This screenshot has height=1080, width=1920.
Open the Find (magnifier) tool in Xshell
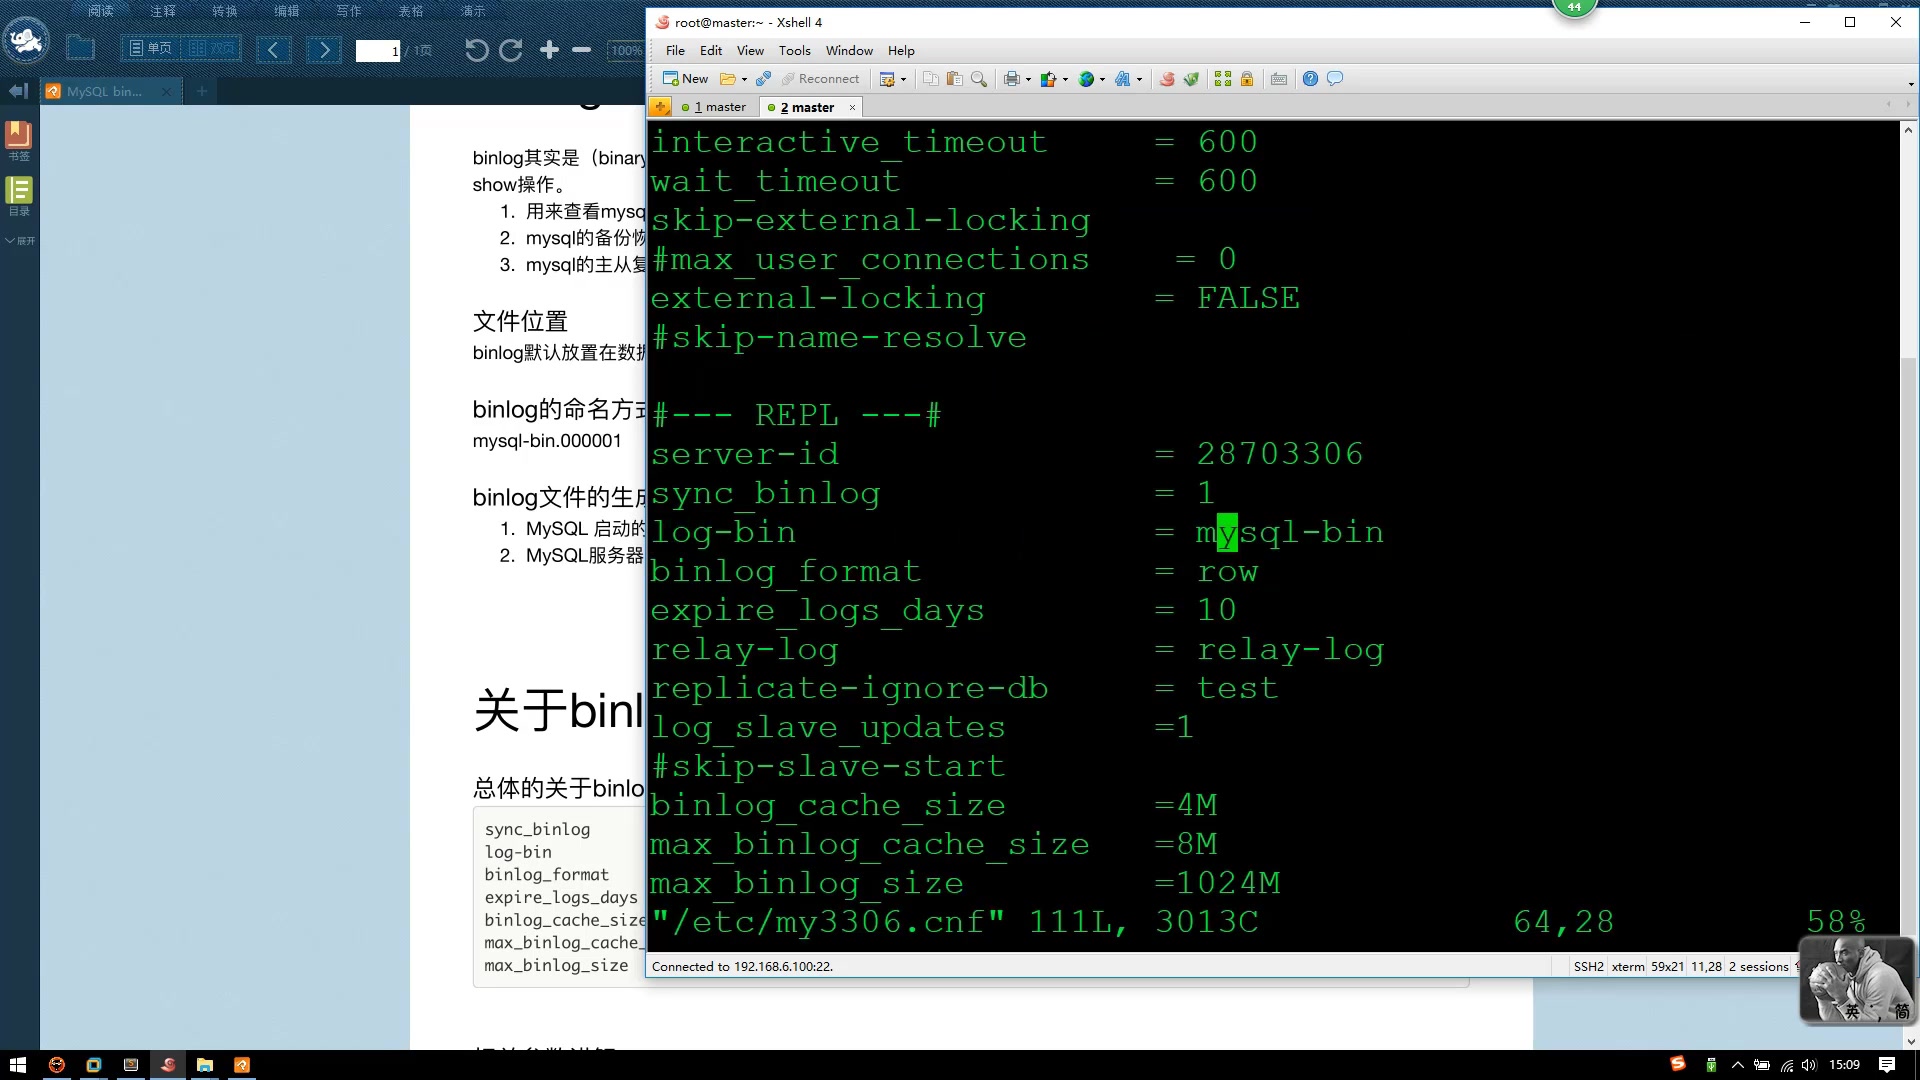click(979, 79)
